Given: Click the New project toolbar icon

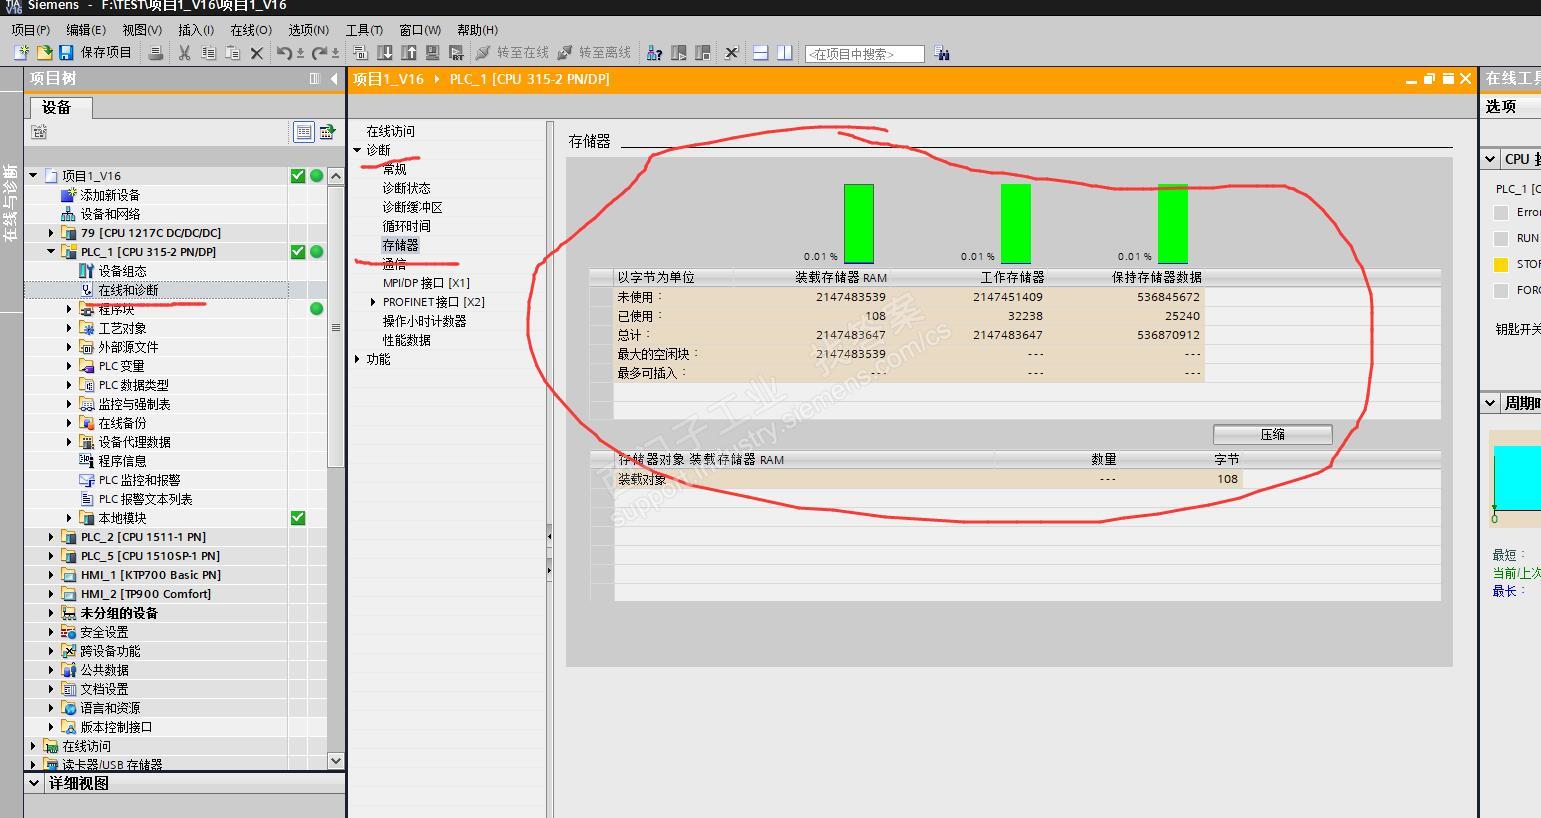Looking at the screenshot, I should [x=21, y=53].
